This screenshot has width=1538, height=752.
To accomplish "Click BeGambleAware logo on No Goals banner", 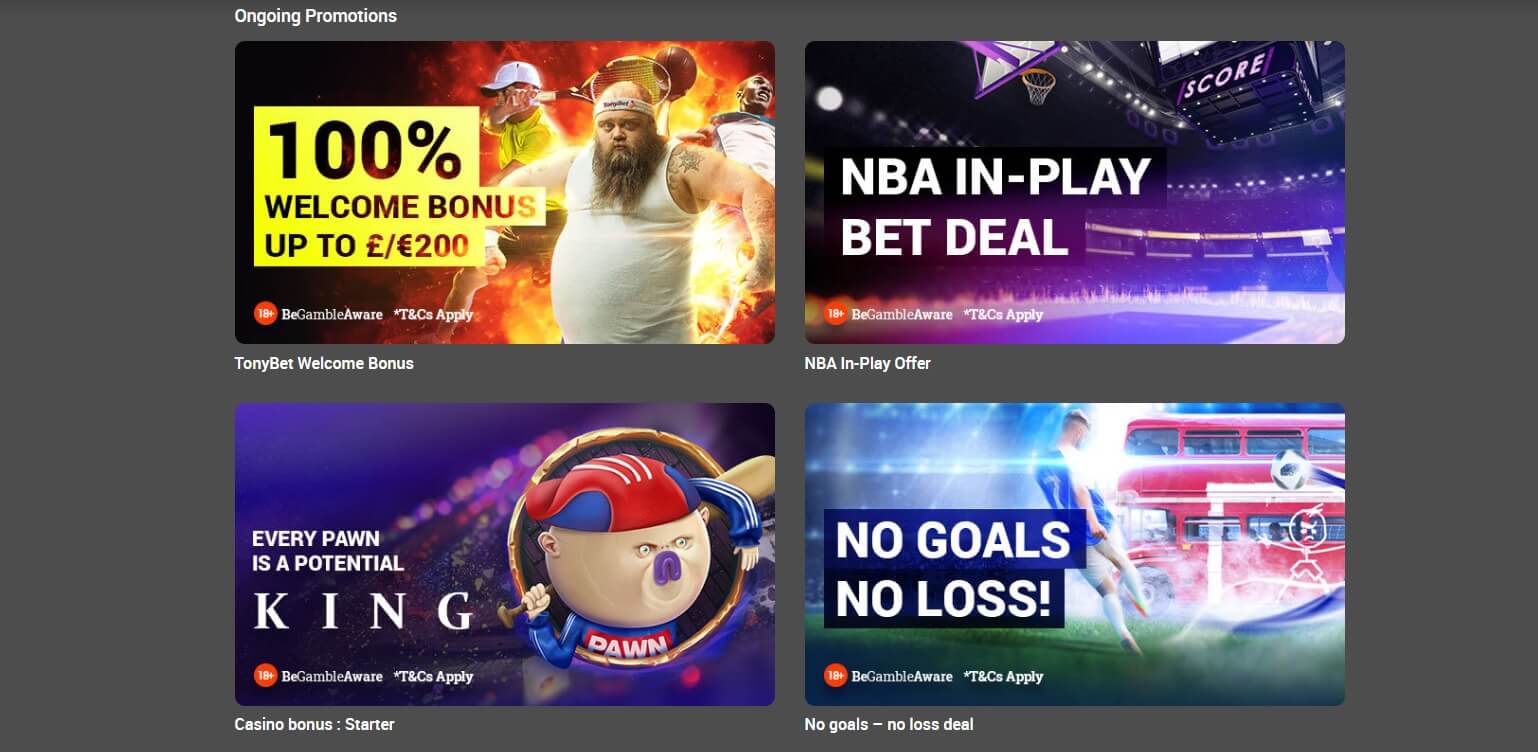I will (902, 676).
